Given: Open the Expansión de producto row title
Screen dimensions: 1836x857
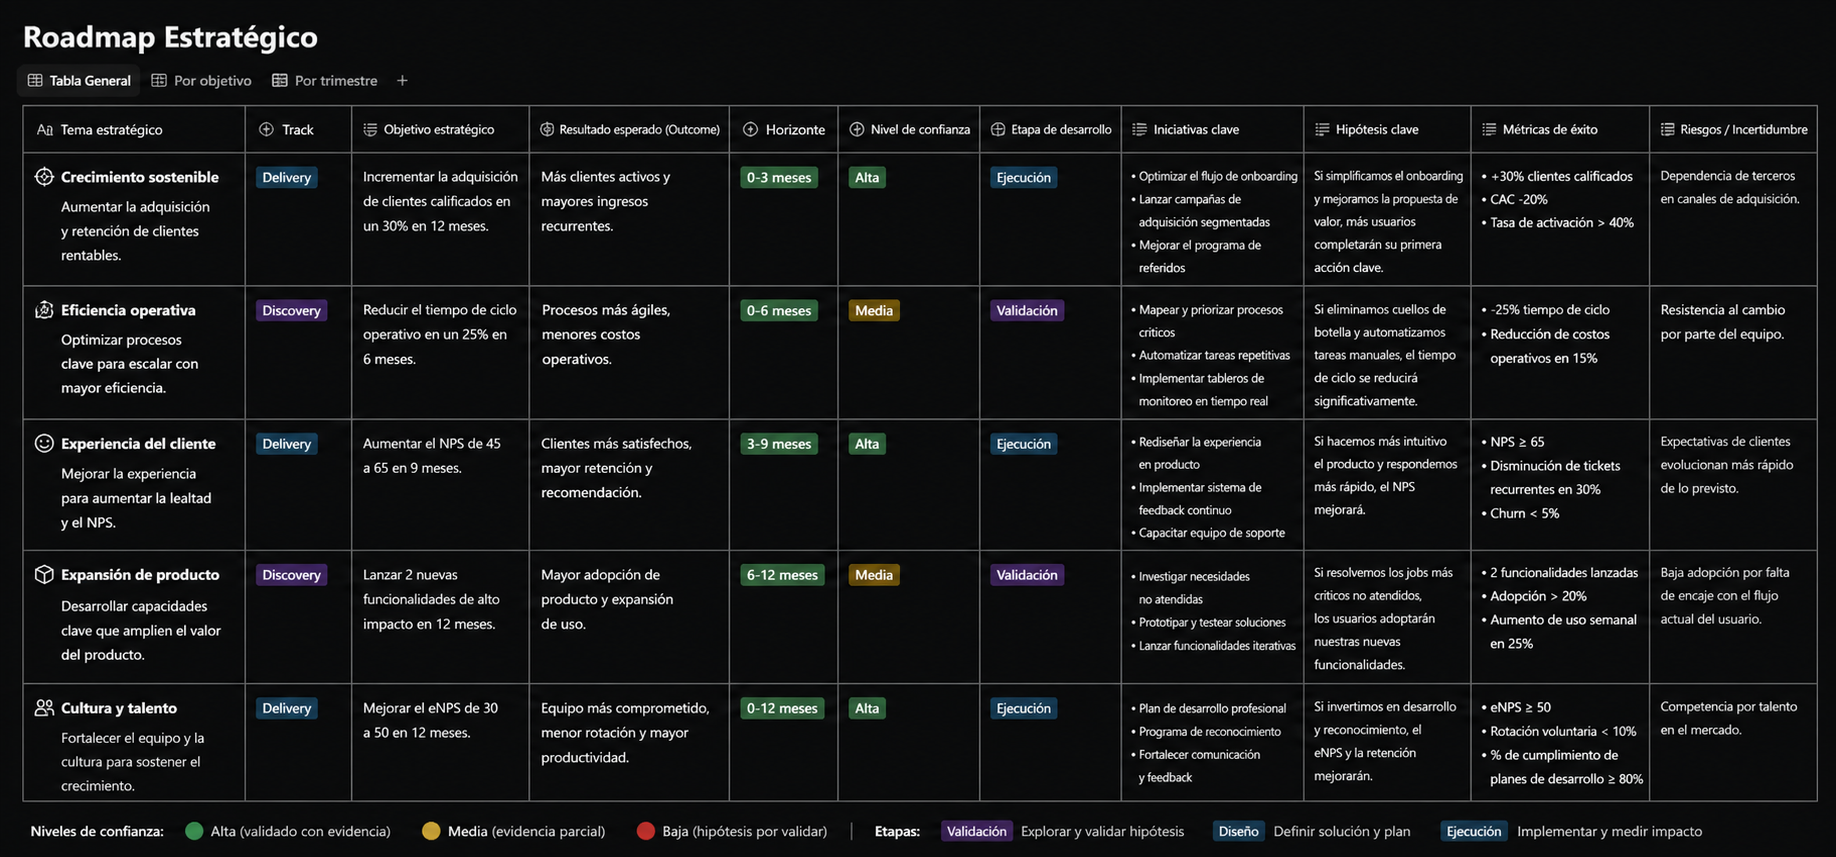Looking at the screenshot, I should tap(140, 575).
